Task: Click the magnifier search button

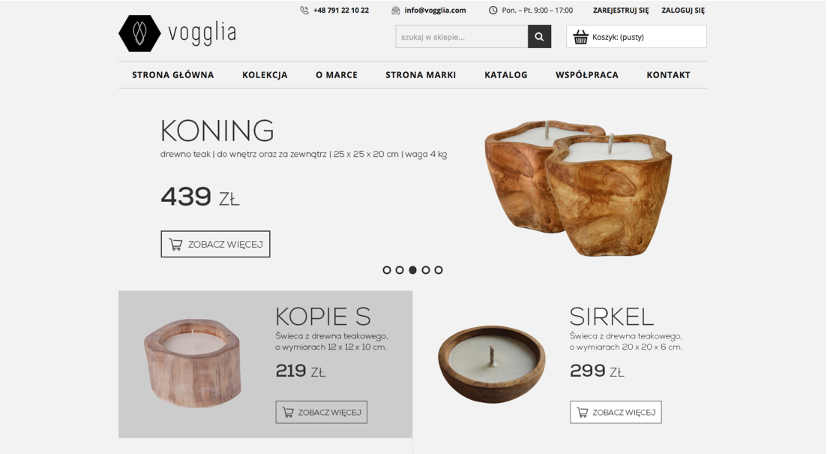Action: 539,36
